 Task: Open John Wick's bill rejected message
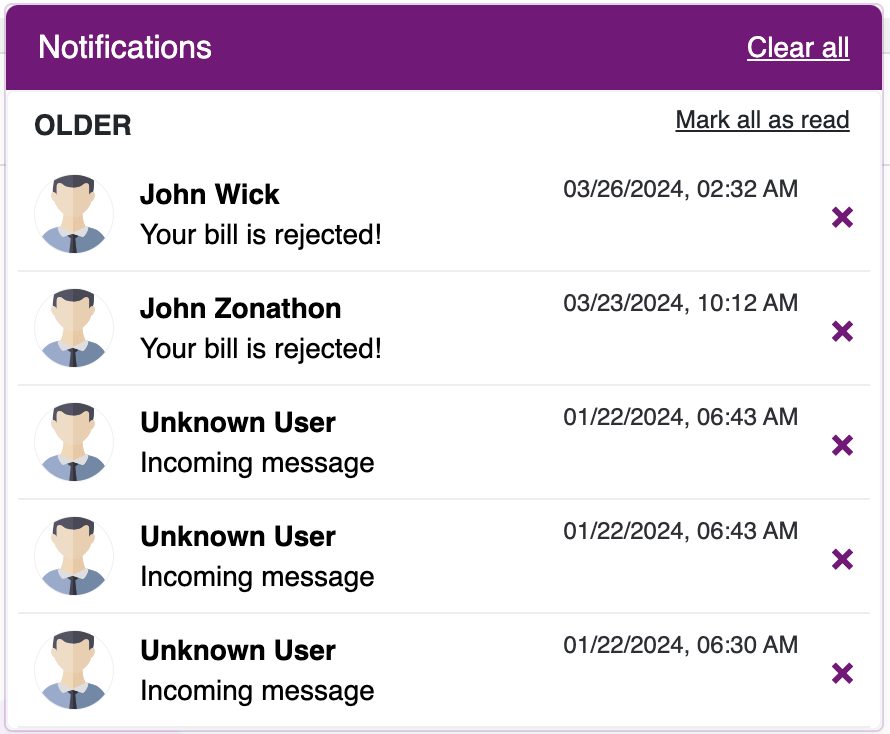261,234
